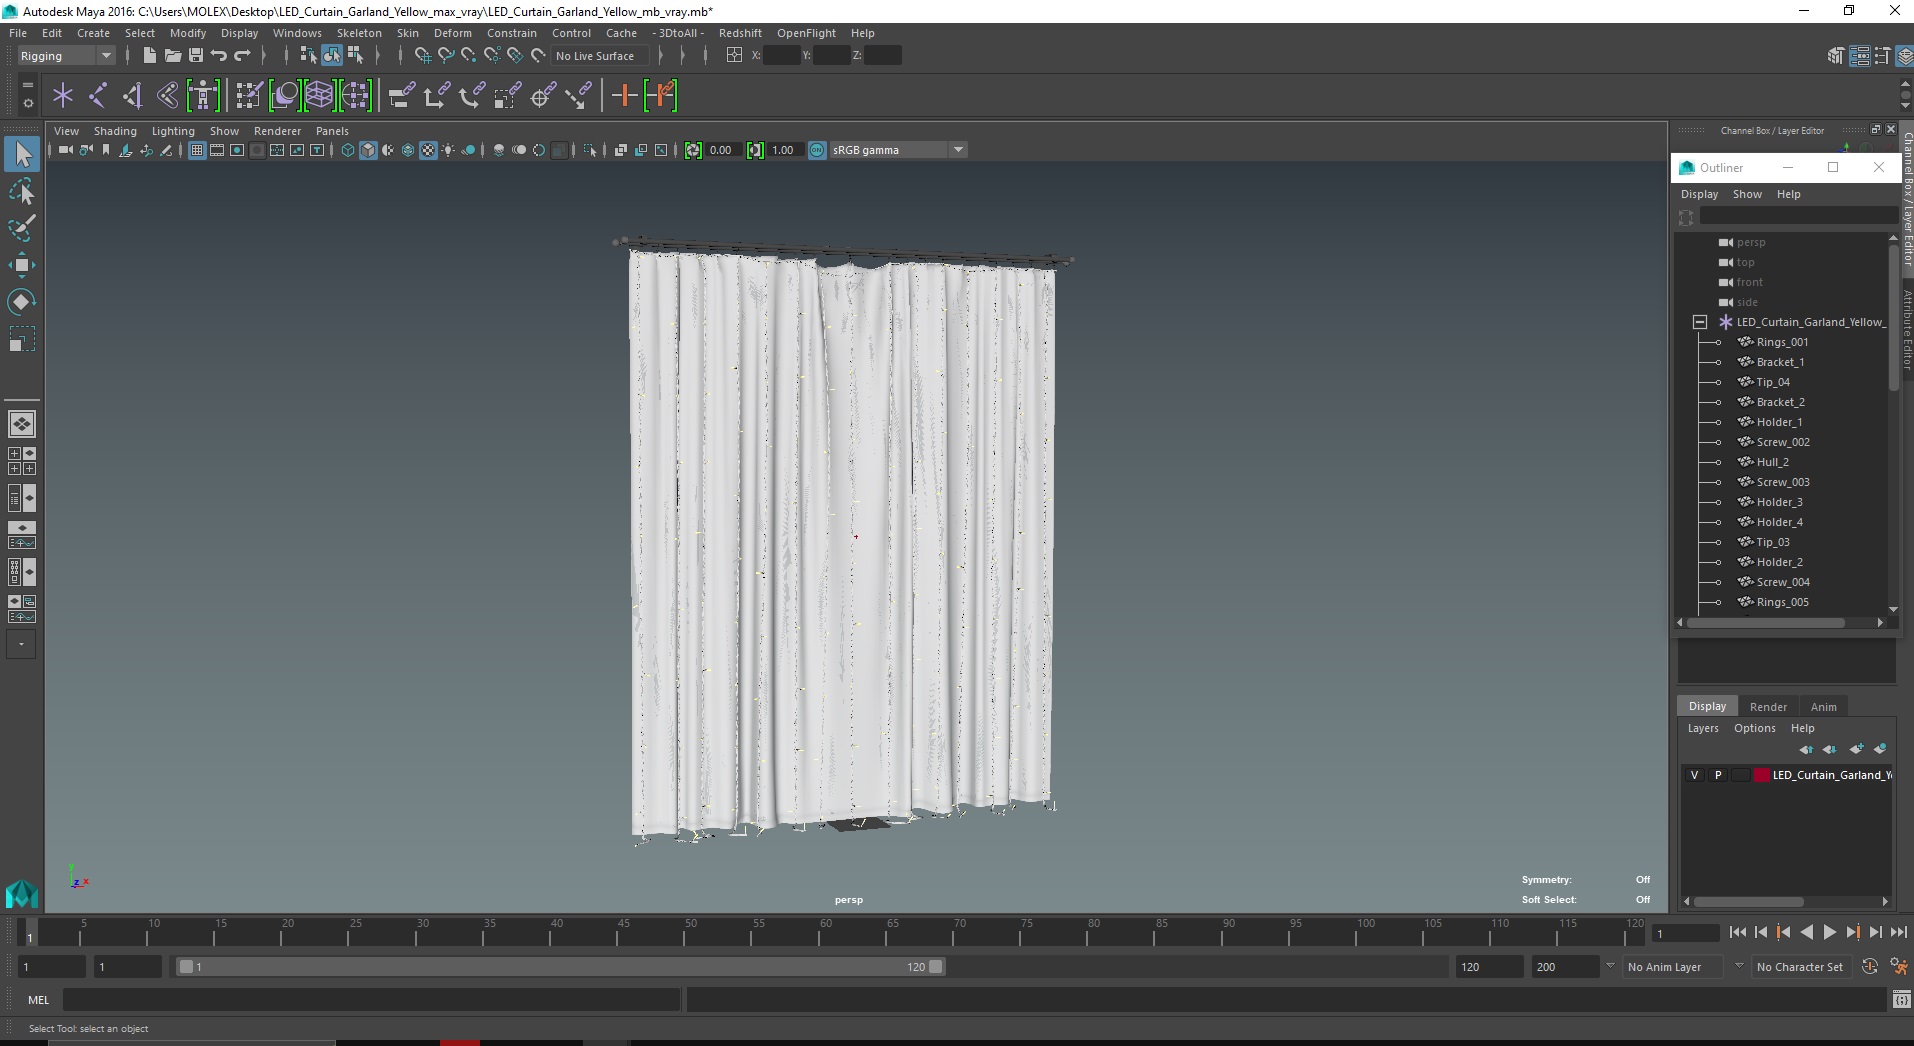Open the Script Editor icon
The height and width of the screenshot is (1046, 1914).
point(1901,999)
